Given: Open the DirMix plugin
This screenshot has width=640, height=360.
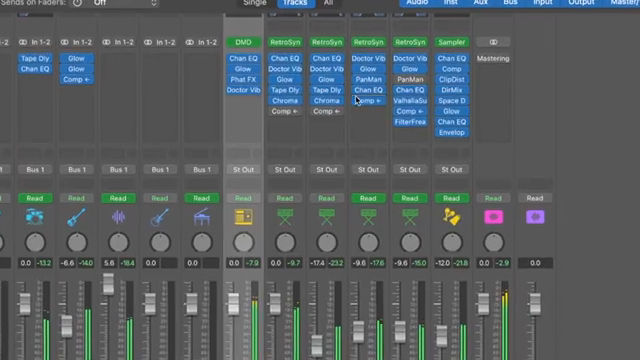Looking at the screenshot, I should (451, 90).
